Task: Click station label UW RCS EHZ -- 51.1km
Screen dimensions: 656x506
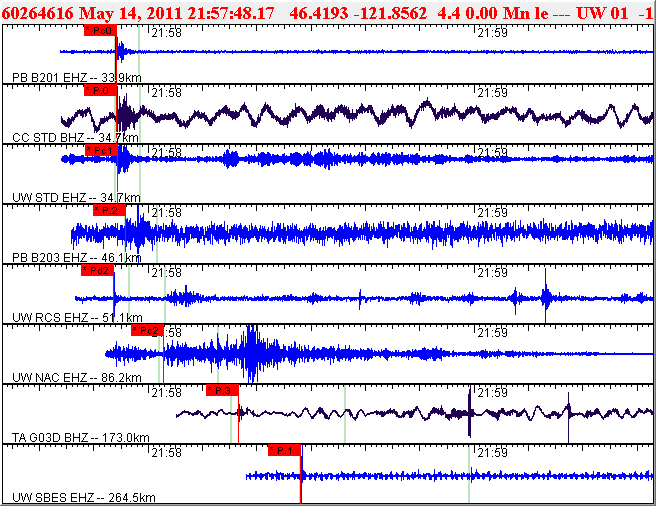Action: coord(77,317)
